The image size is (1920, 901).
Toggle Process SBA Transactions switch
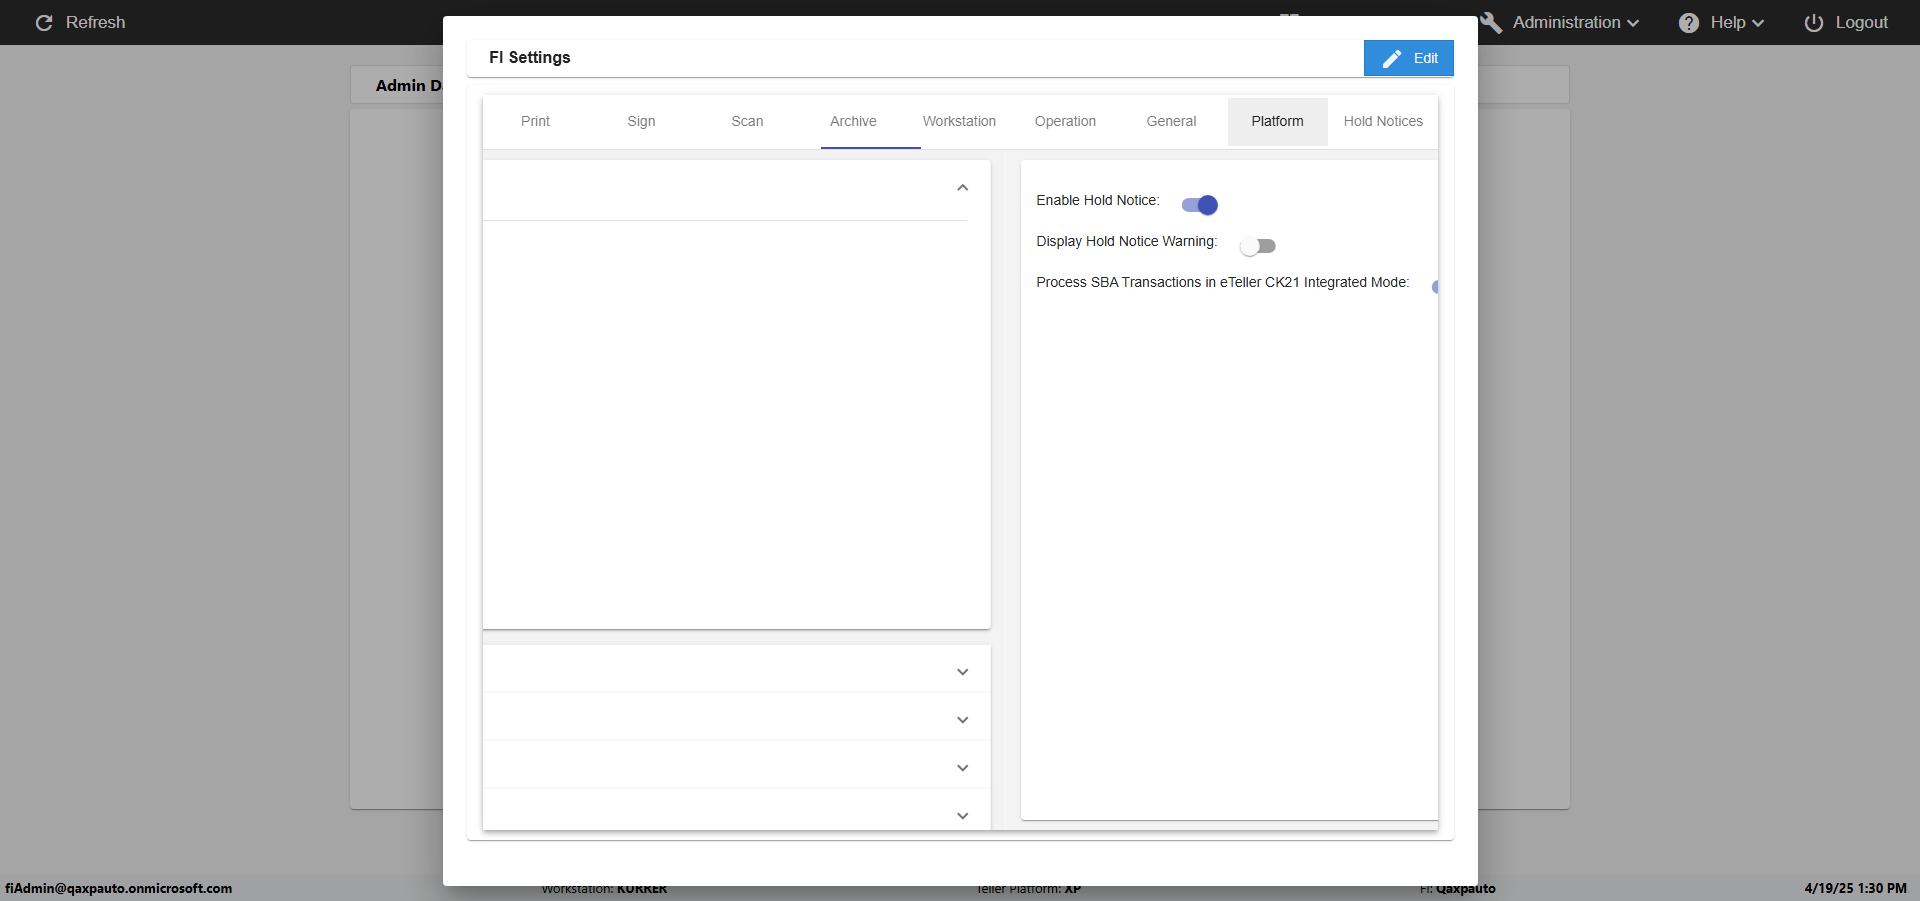[1435, 287]
